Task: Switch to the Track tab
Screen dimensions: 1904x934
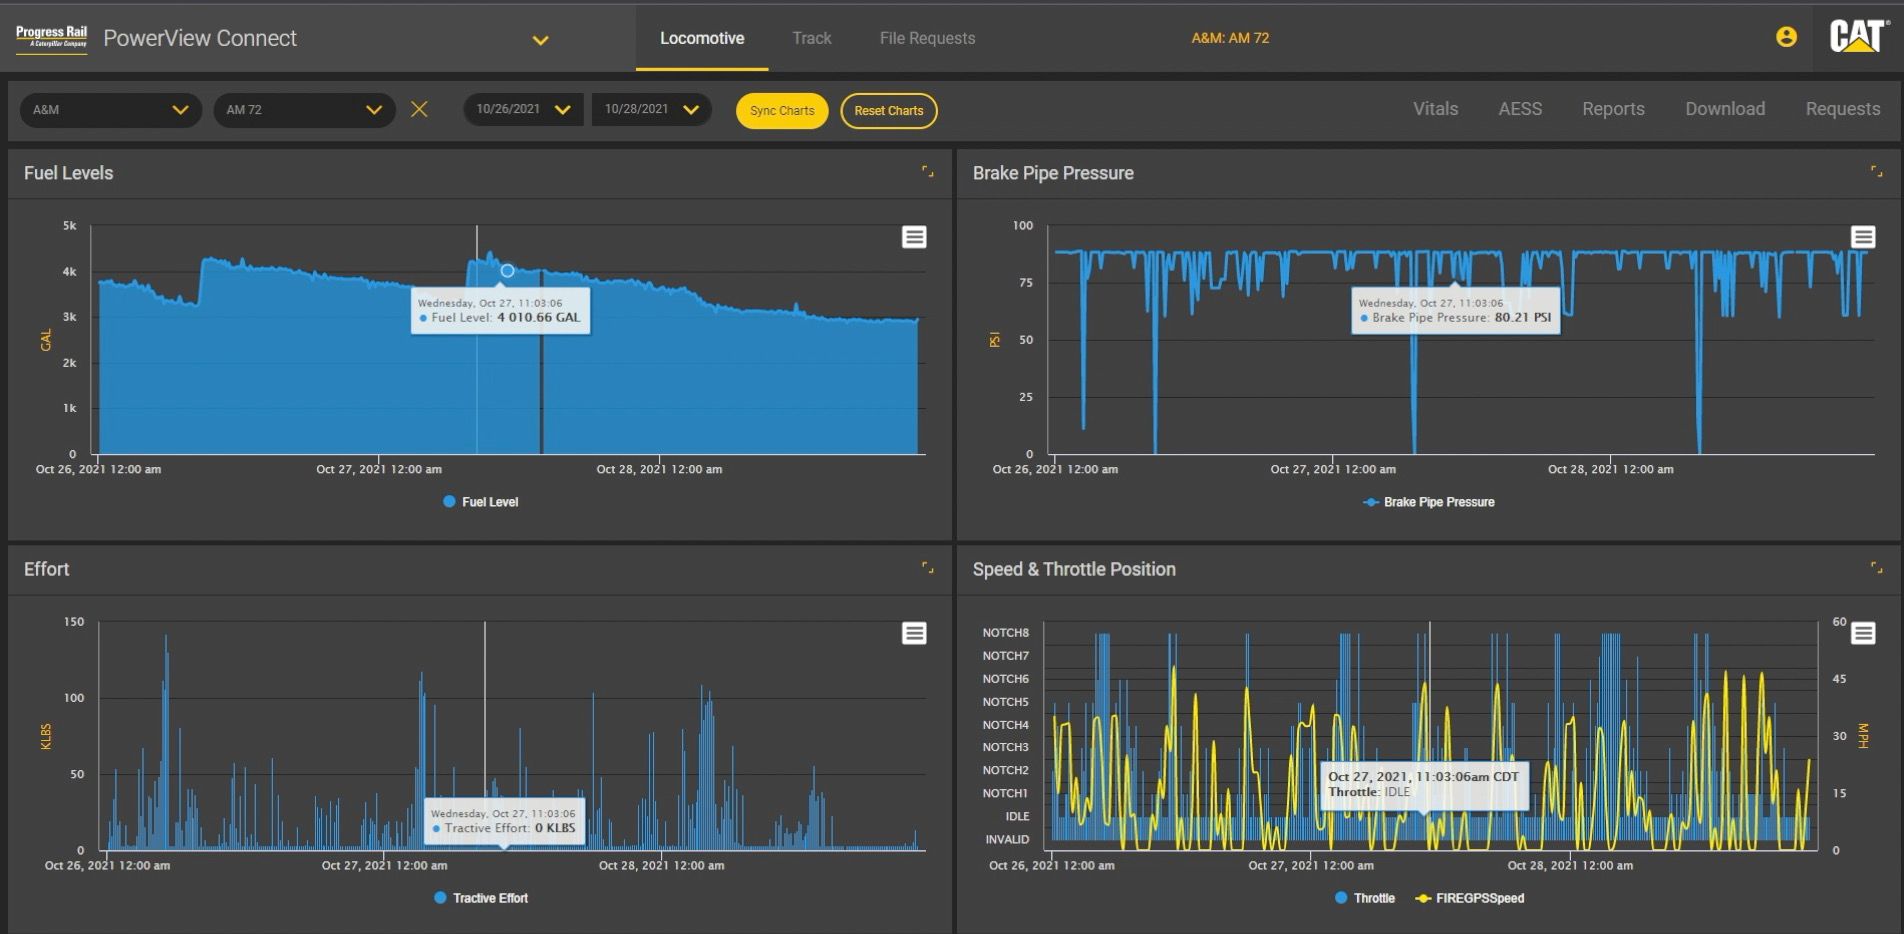Action: tap(811, 38)
